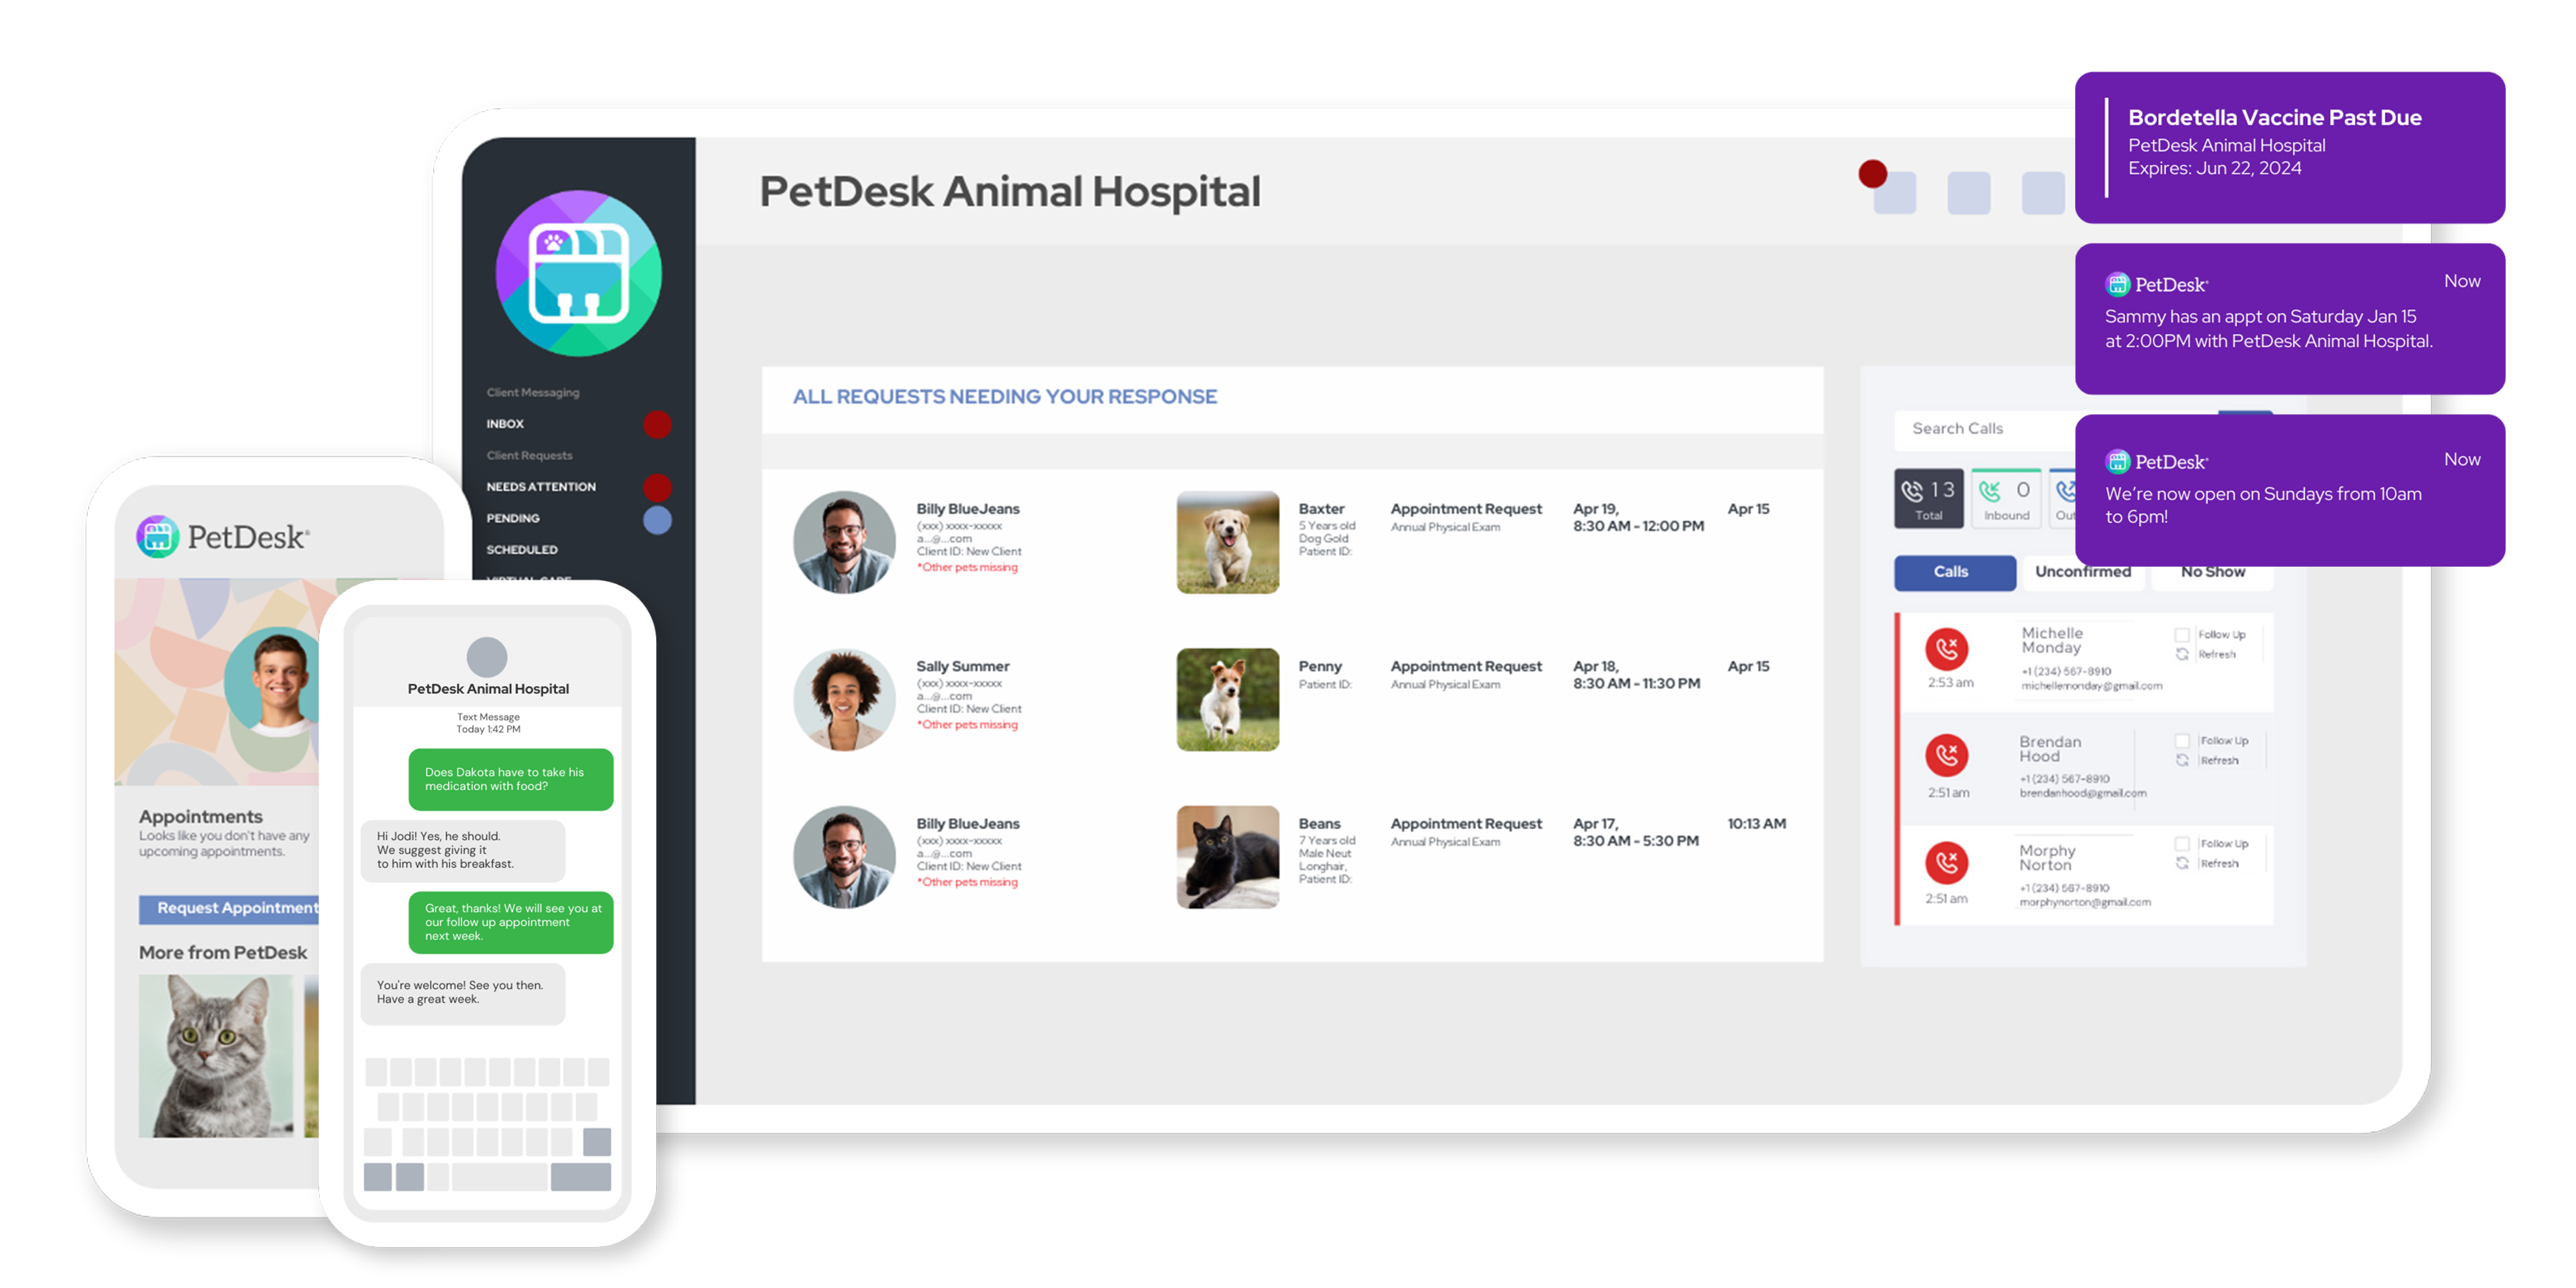Toggle Refresh checkbox for Brendan Hood

tap(2175, 759)
